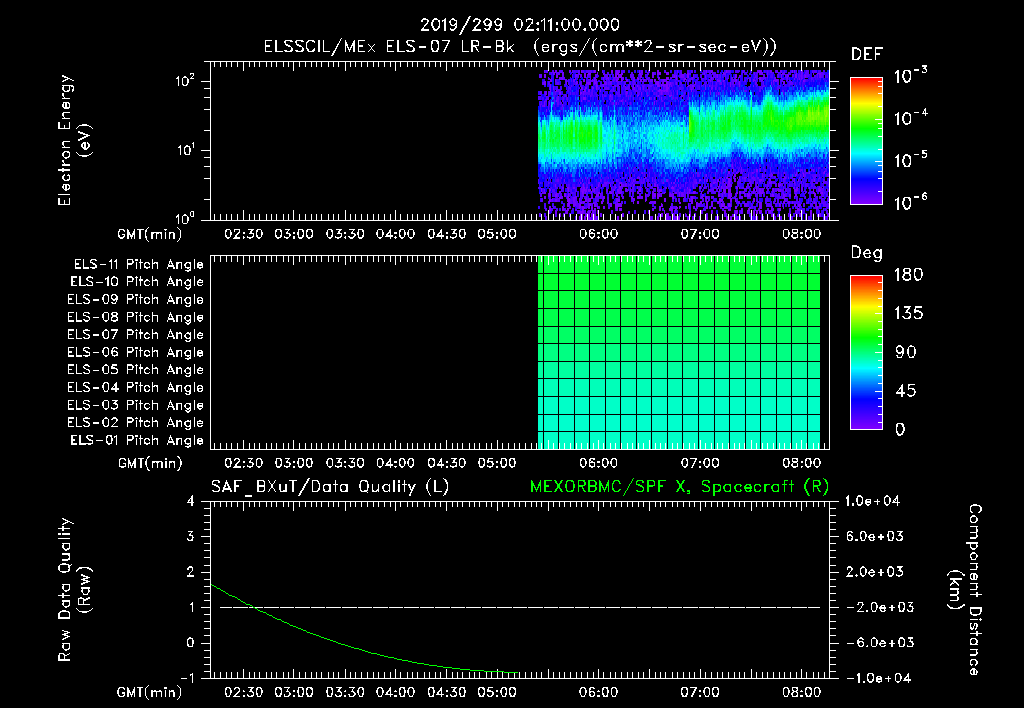Click the 4 tick on Raw Data Quality axis

point(191,501)
